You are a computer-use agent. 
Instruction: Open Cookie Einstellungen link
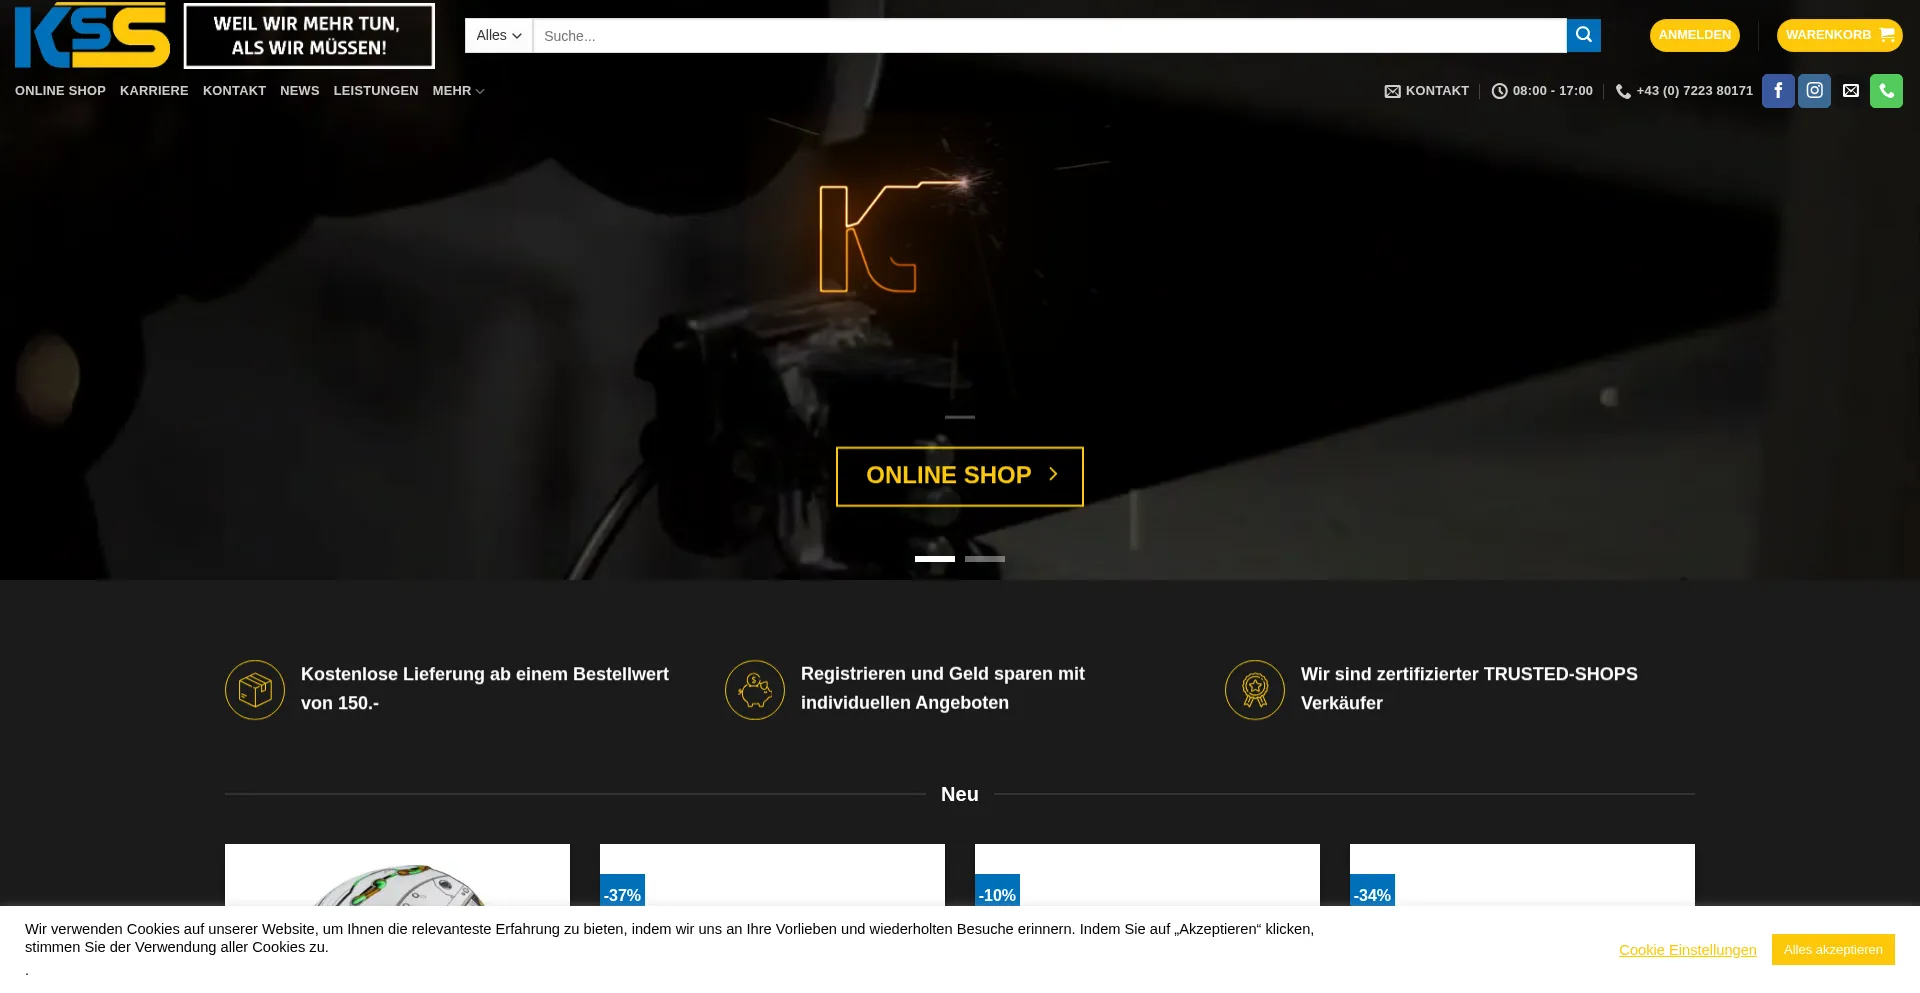(1687, 950)
